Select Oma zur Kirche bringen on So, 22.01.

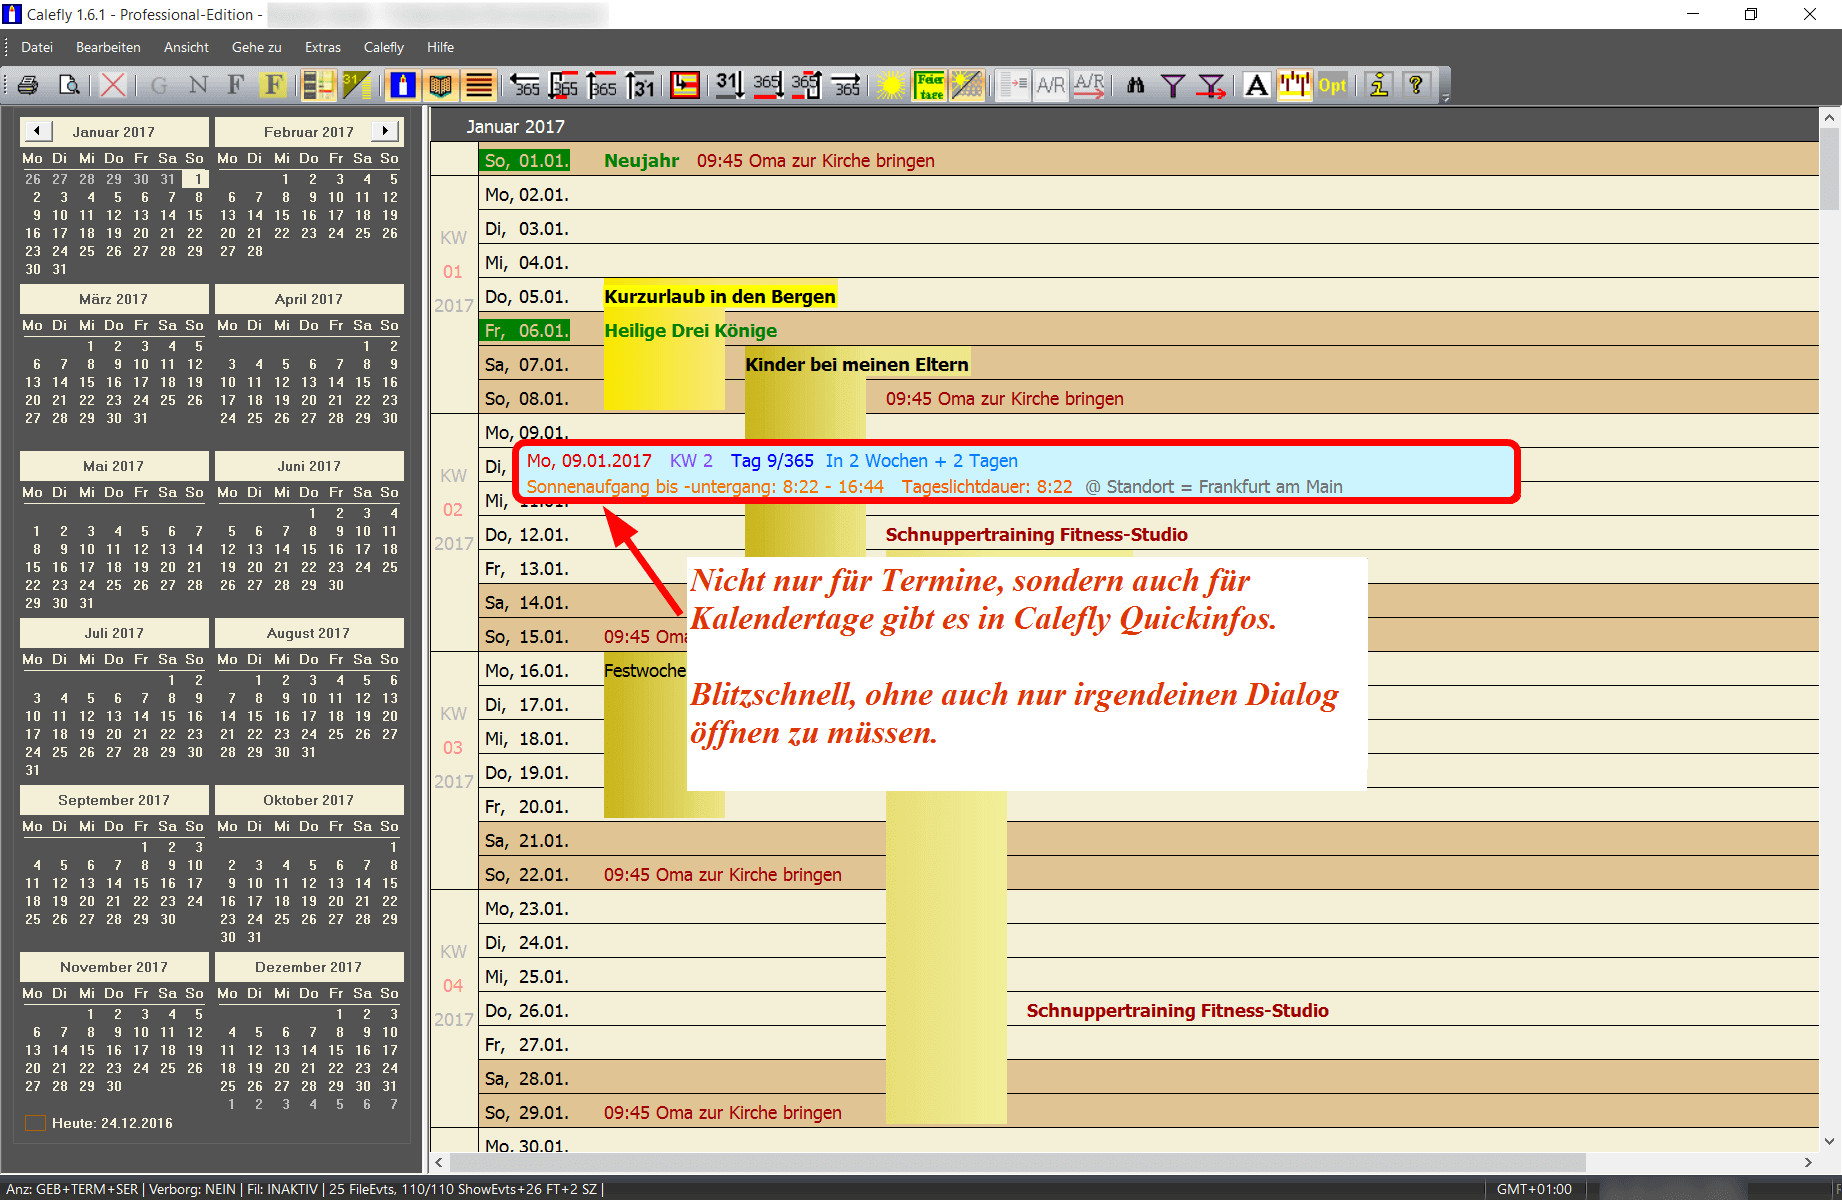pos(722,875)
